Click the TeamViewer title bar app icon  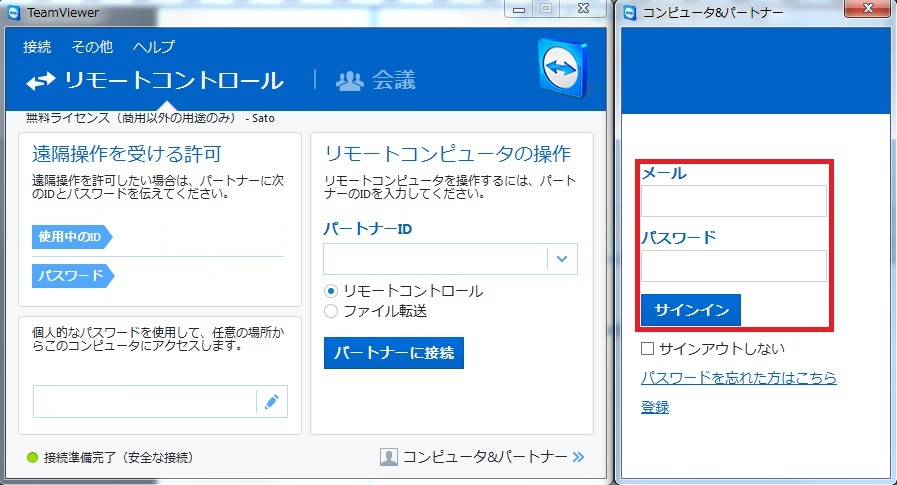14,13
